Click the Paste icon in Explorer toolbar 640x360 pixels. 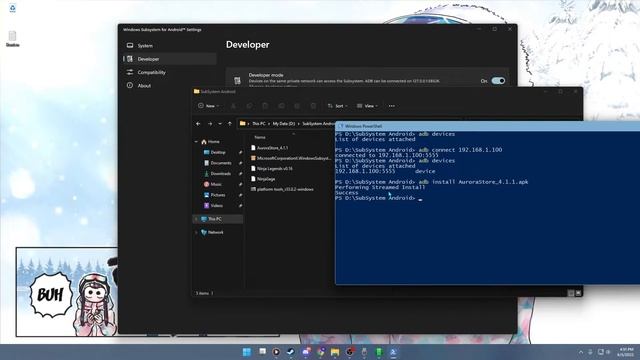tap(265, 106)
